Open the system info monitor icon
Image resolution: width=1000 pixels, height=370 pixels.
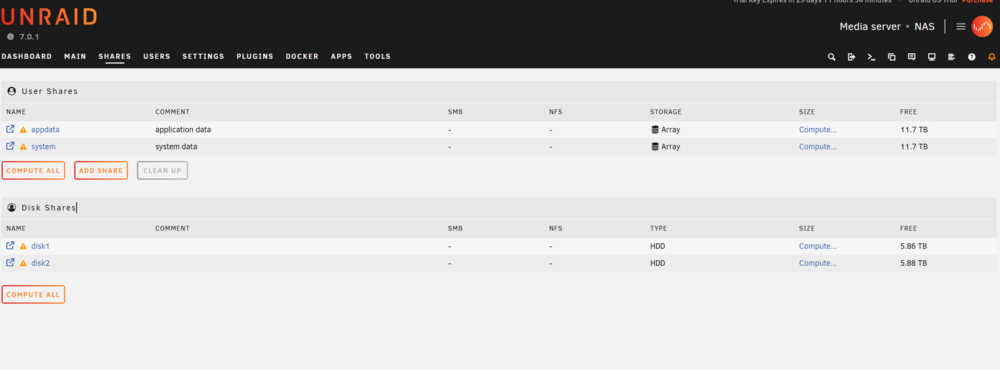pyautogui.click(x=932, y=57)
